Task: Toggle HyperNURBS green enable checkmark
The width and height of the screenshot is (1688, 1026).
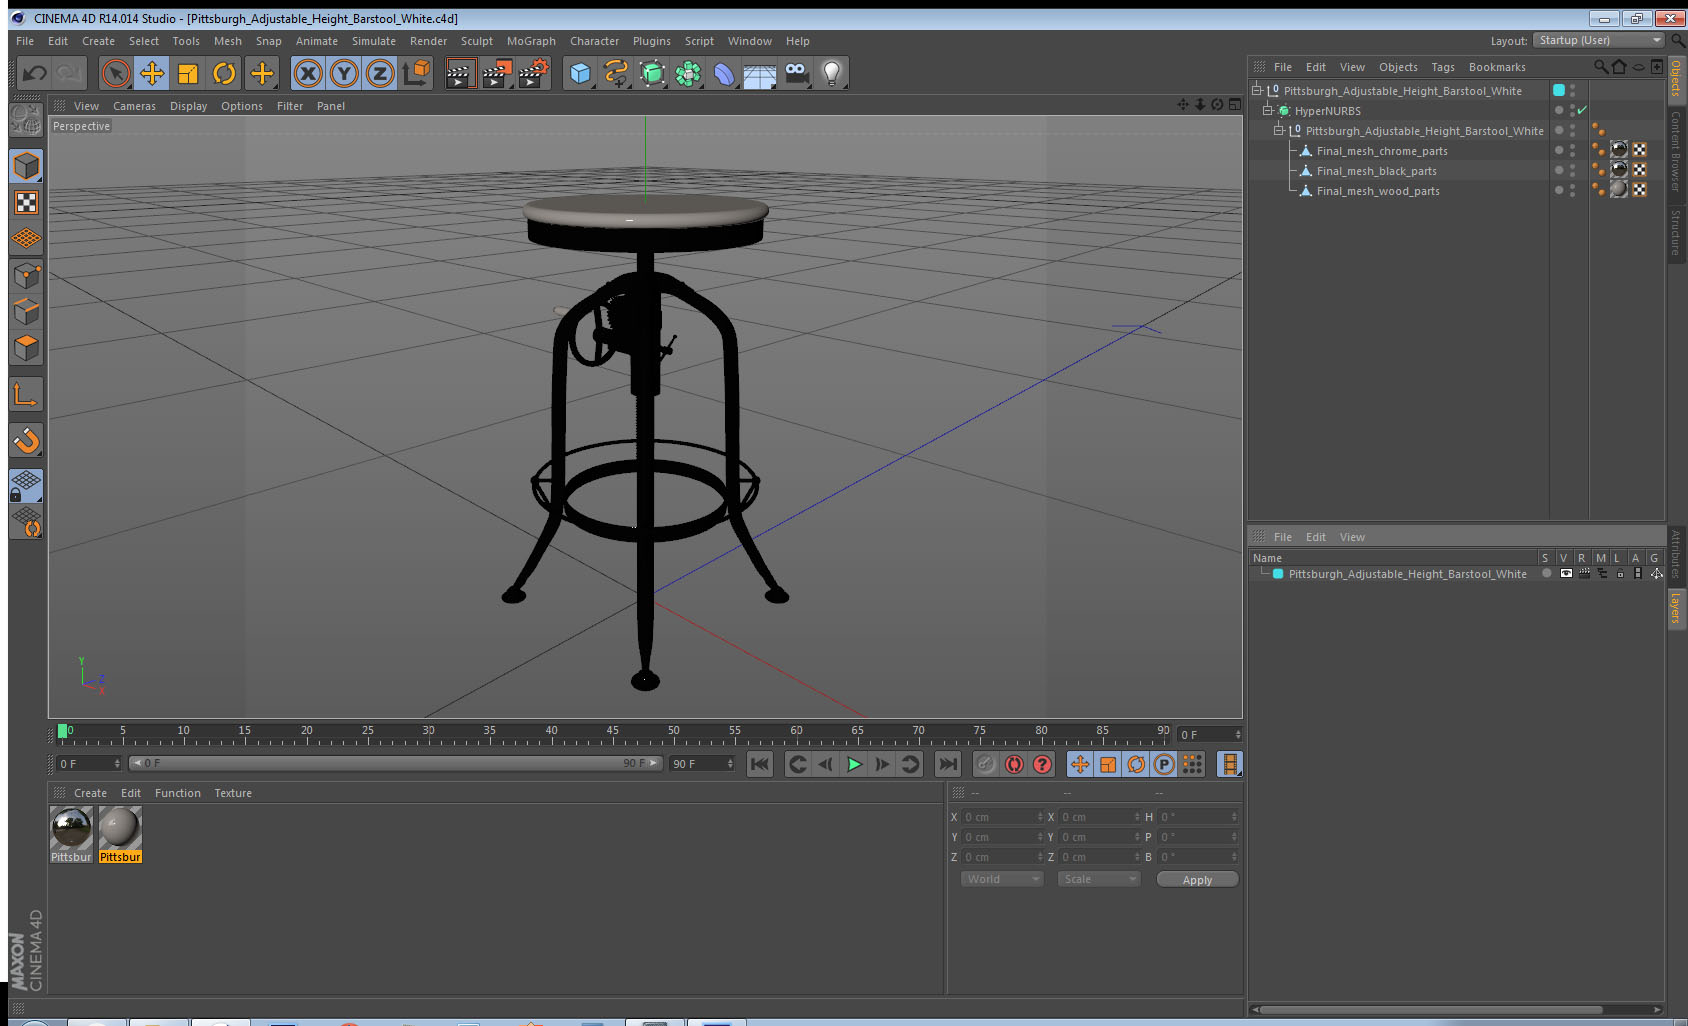Action: [1582, 111]
